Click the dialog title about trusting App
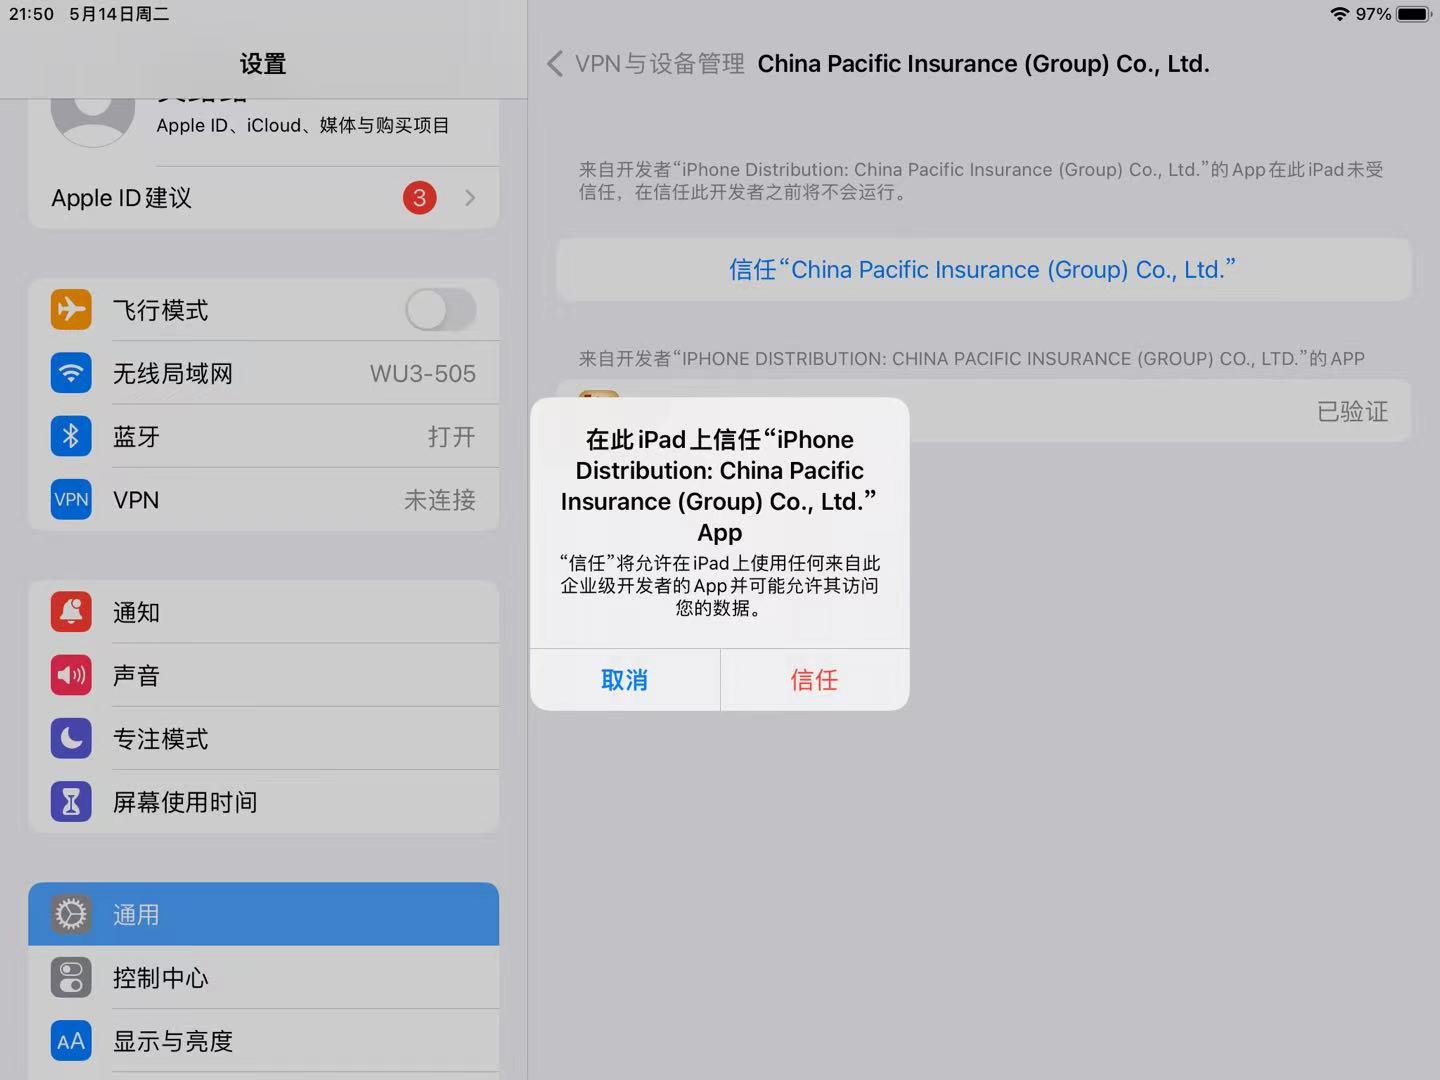The width and height of the screenshot is (1440, 1080). 719,486
